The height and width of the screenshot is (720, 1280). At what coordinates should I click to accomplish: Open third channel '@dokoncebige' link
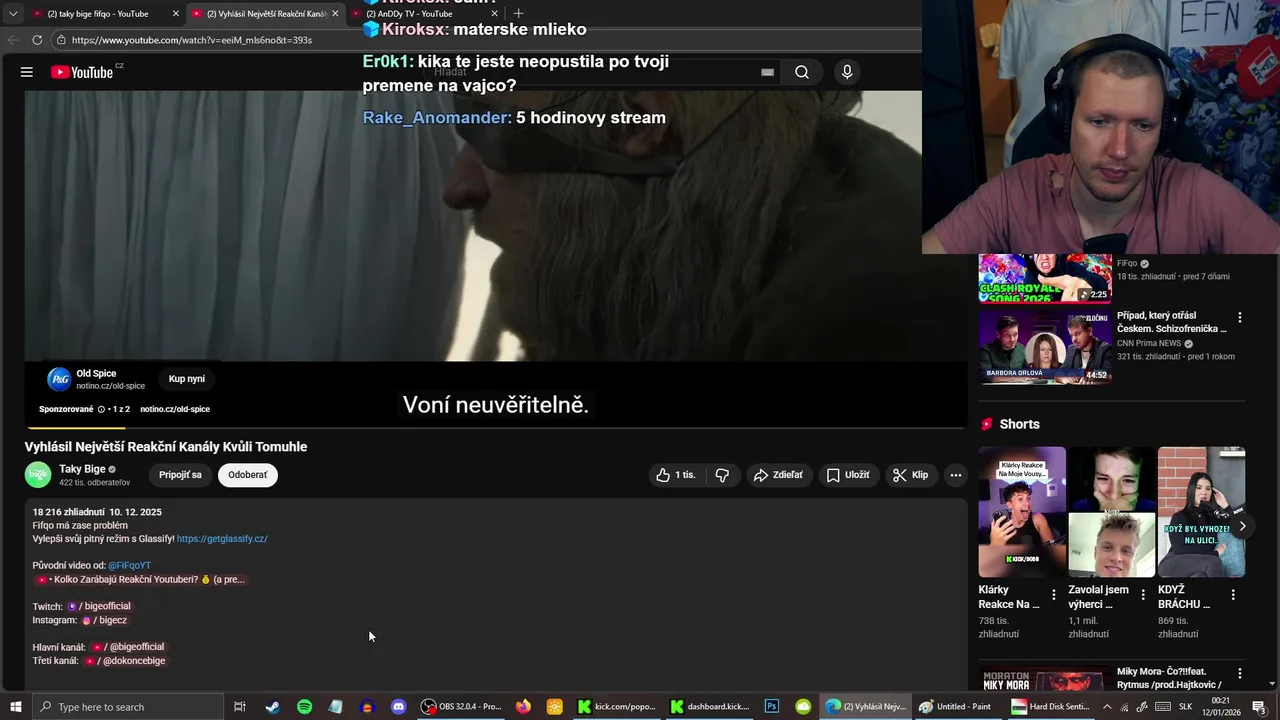(125, 661)
